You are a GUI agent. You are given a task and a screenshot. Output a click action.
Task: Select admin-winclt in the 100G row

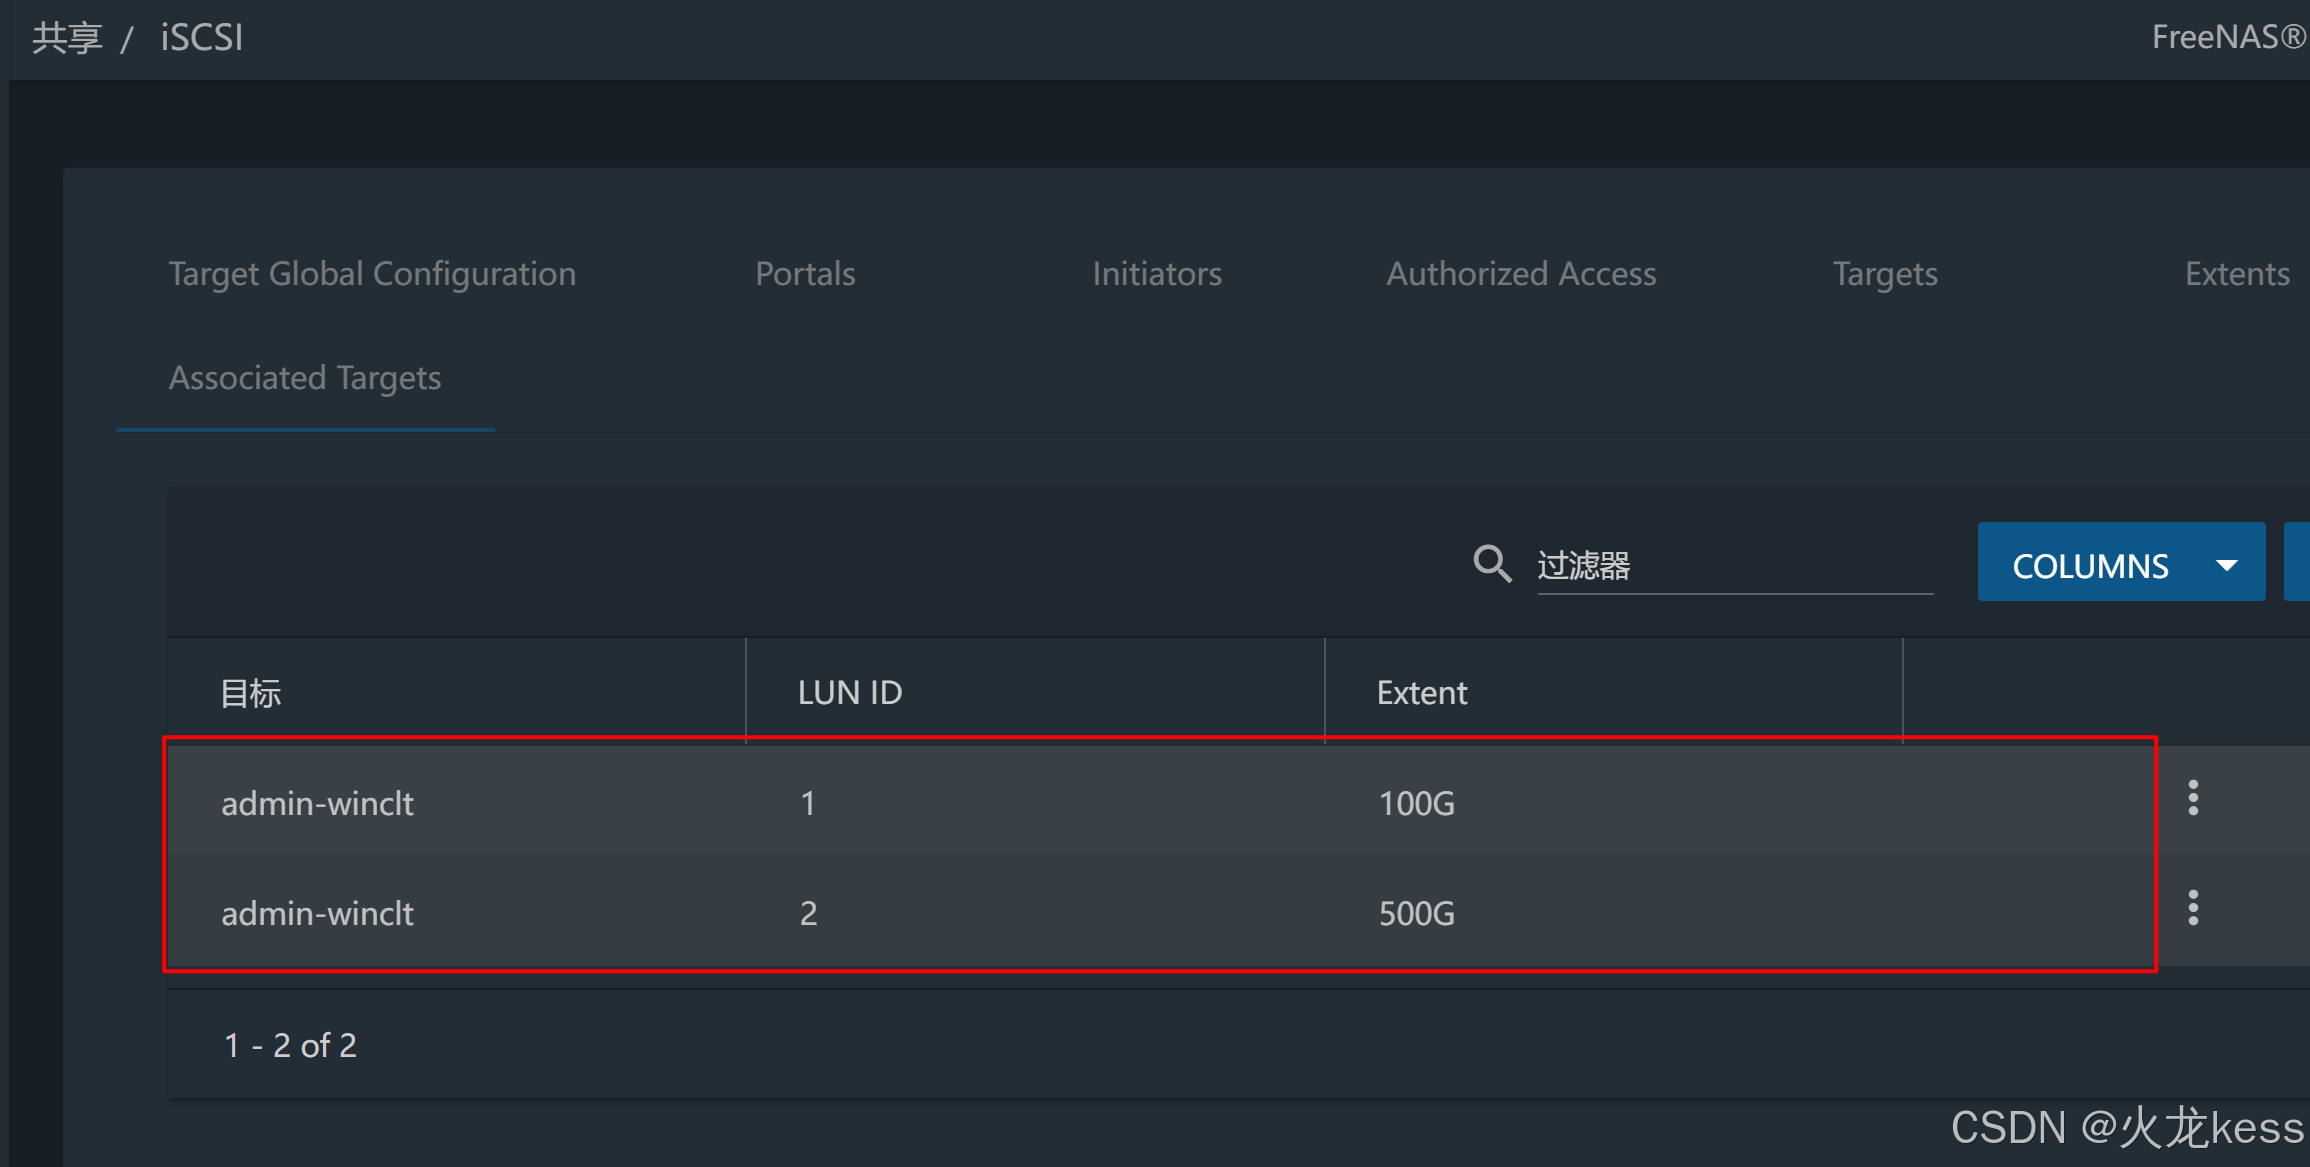(x=317, y=803)
